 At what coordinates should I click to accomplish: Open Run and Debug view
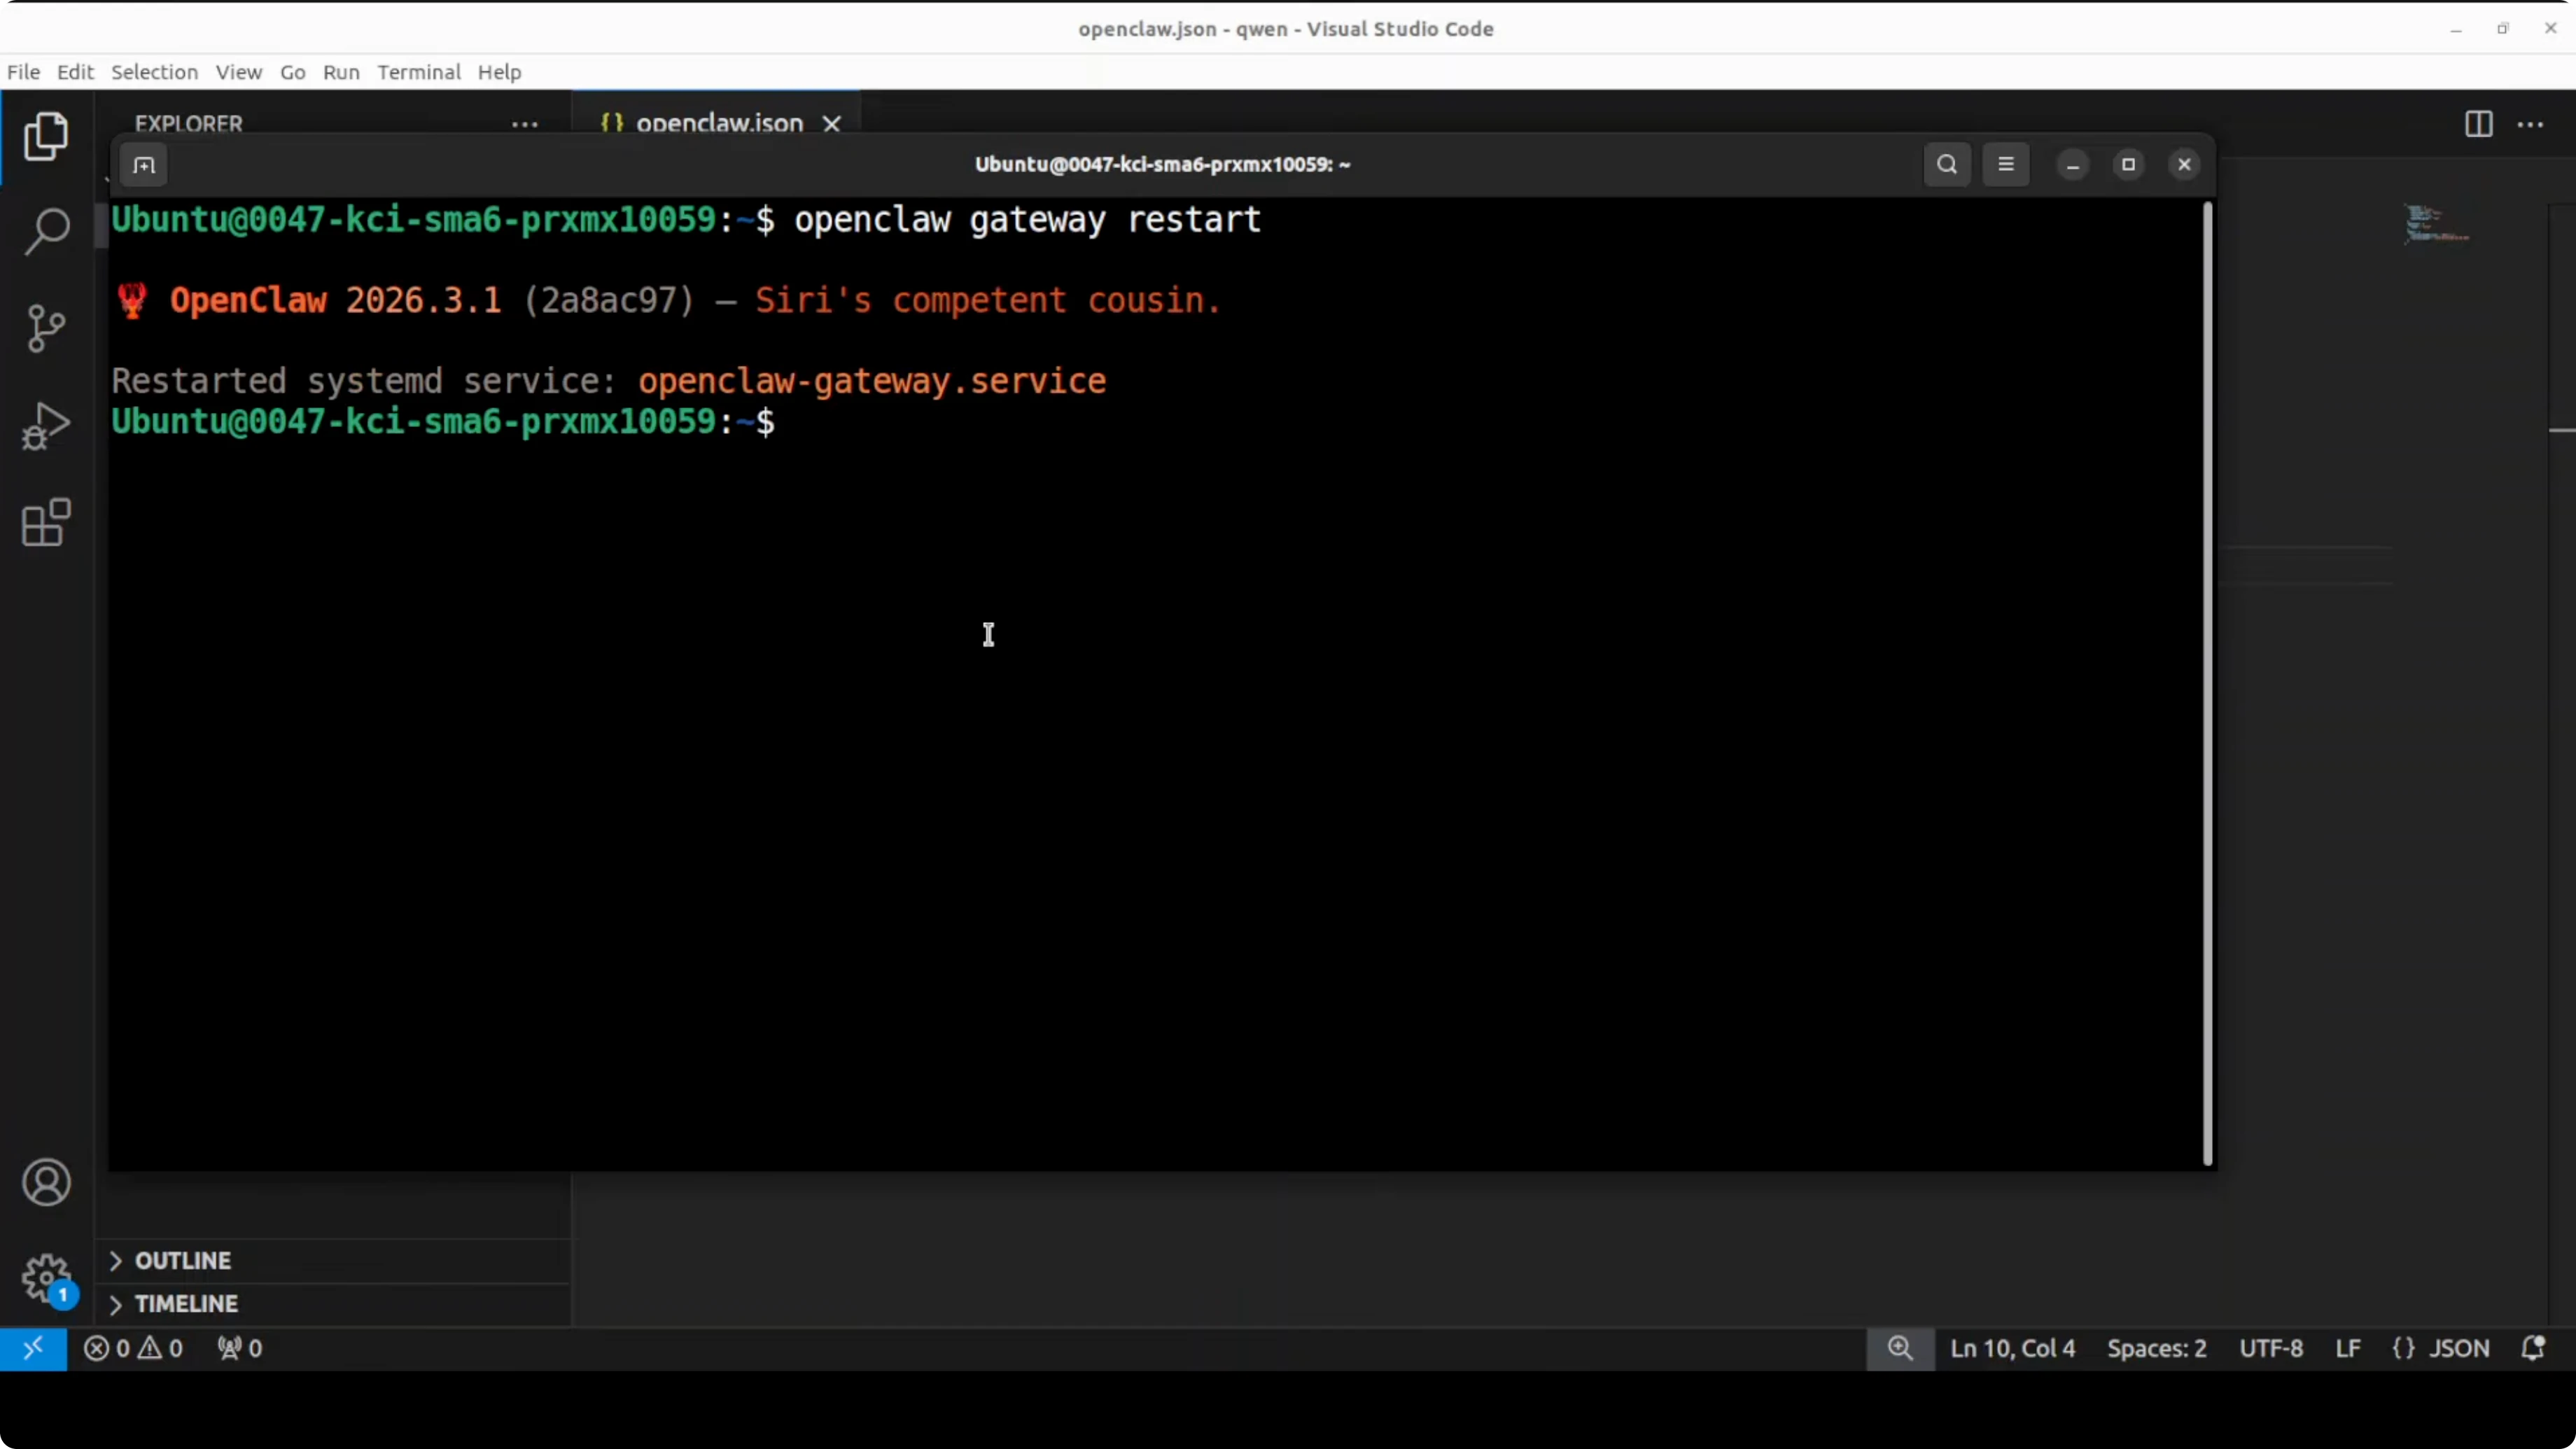coord(46,425)
